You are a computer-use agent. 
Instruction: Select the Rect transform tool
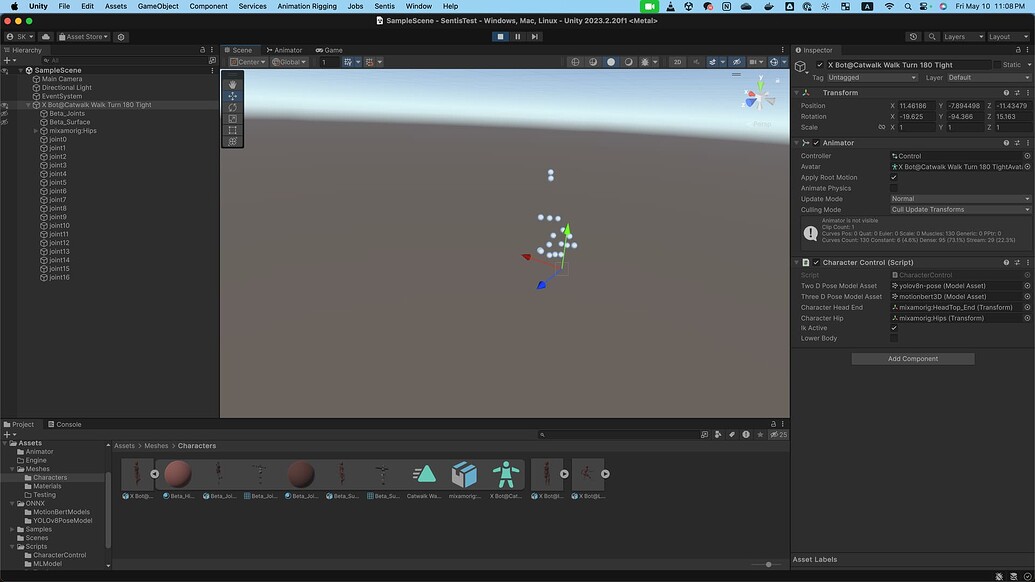pyautogui.click(x=232, y=130)
